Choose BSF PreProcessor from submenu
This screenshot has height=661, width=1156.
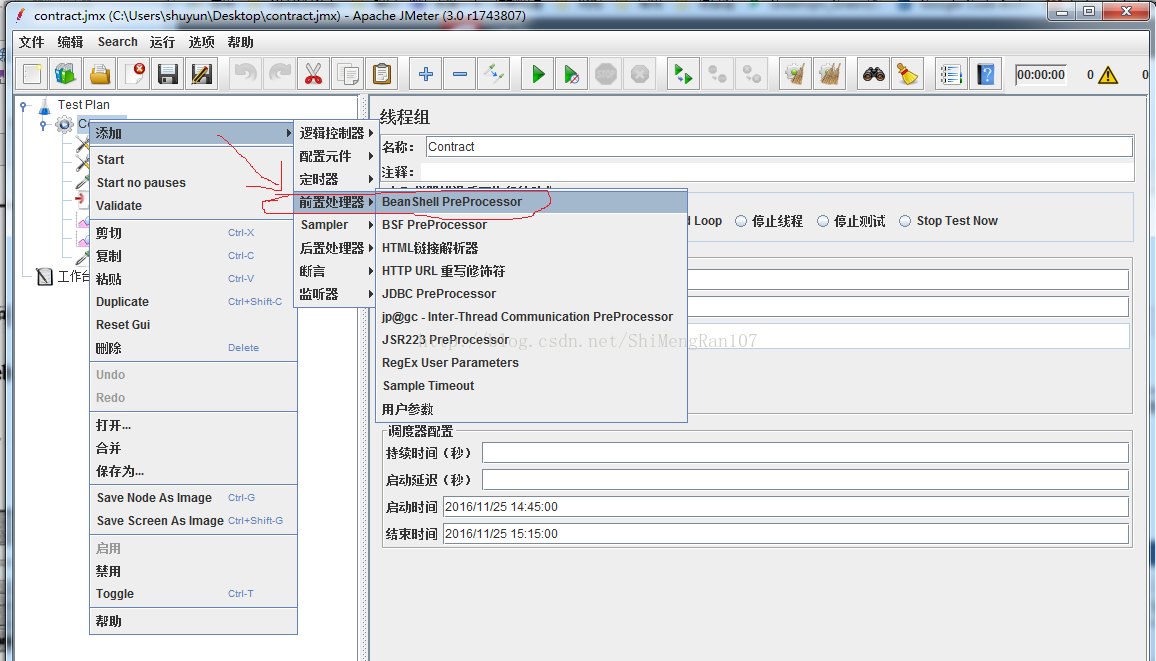[532, 225]
